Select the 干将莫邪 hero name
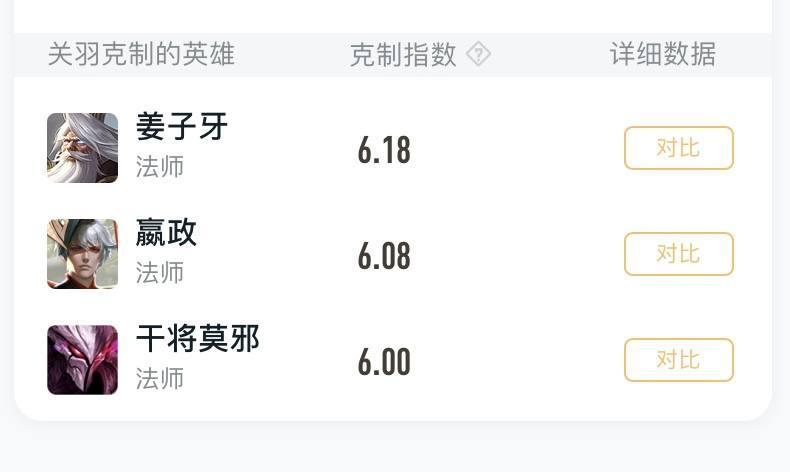The width and height of the screenshot is (790, 472). pyautogui.click(x=198, y=339)
